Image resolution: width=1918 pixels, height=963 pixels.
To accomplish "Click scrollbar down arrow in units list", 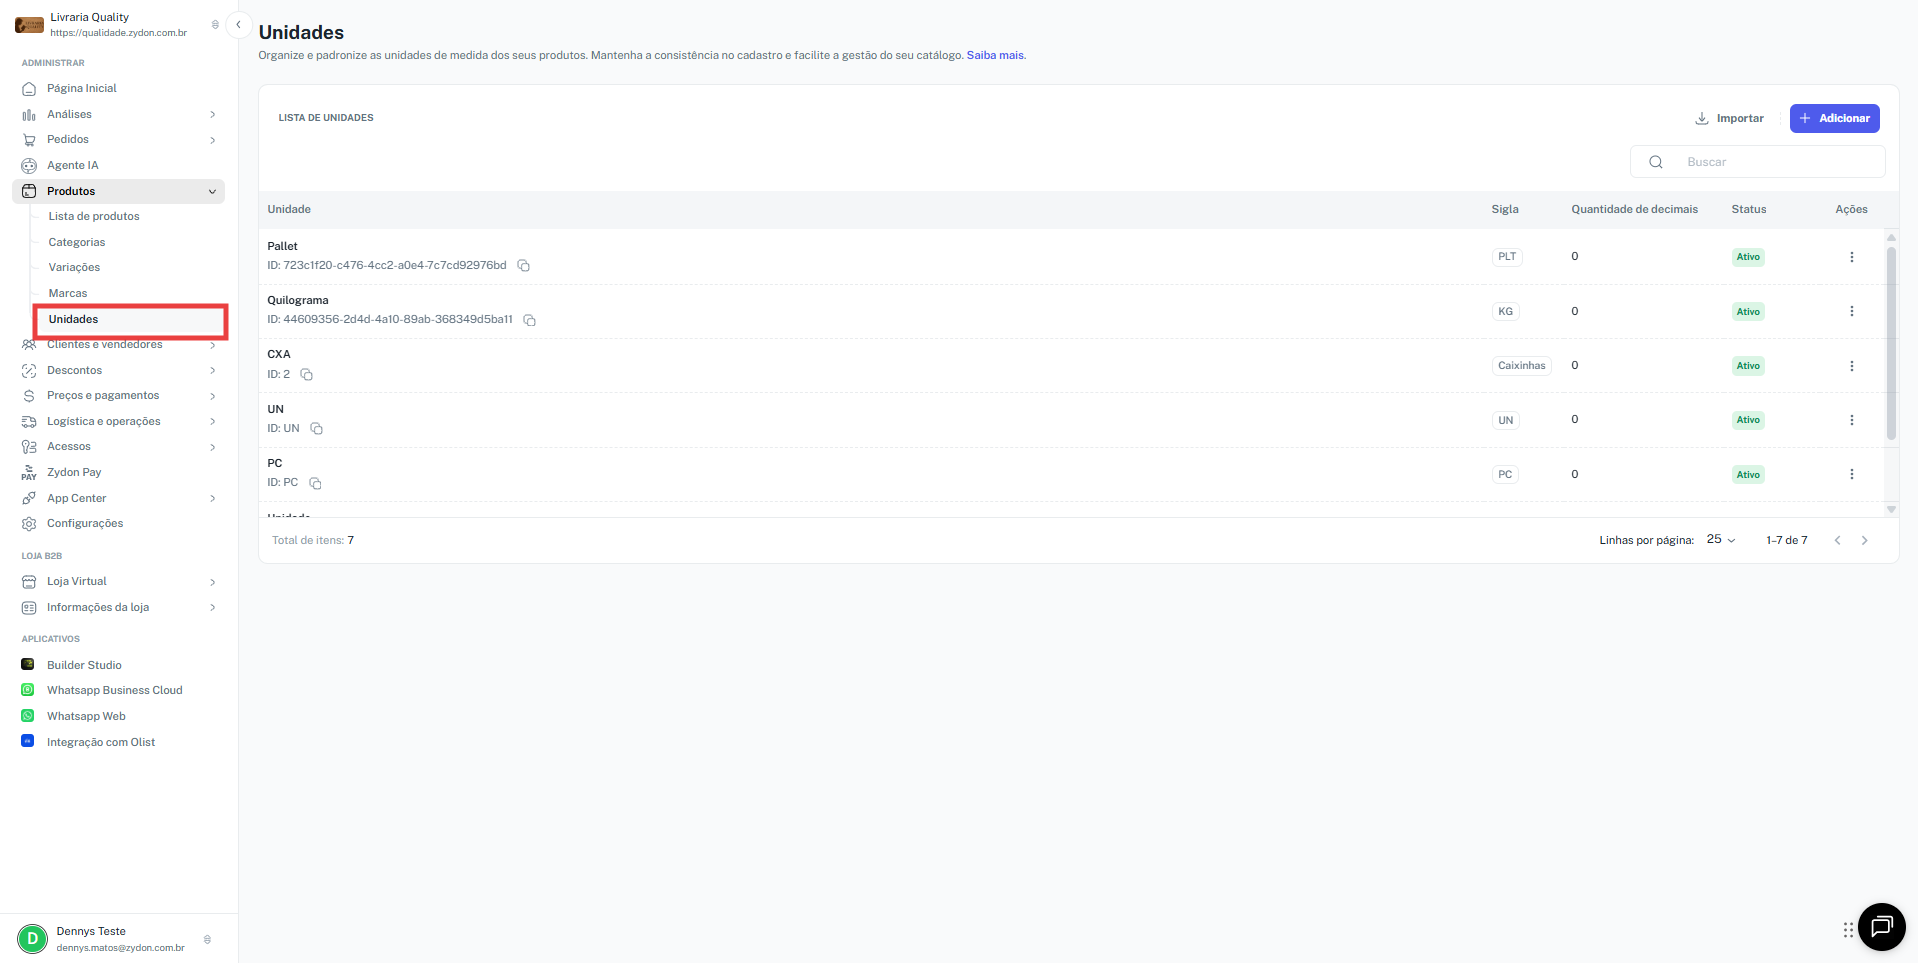I will click(1891, 509).
